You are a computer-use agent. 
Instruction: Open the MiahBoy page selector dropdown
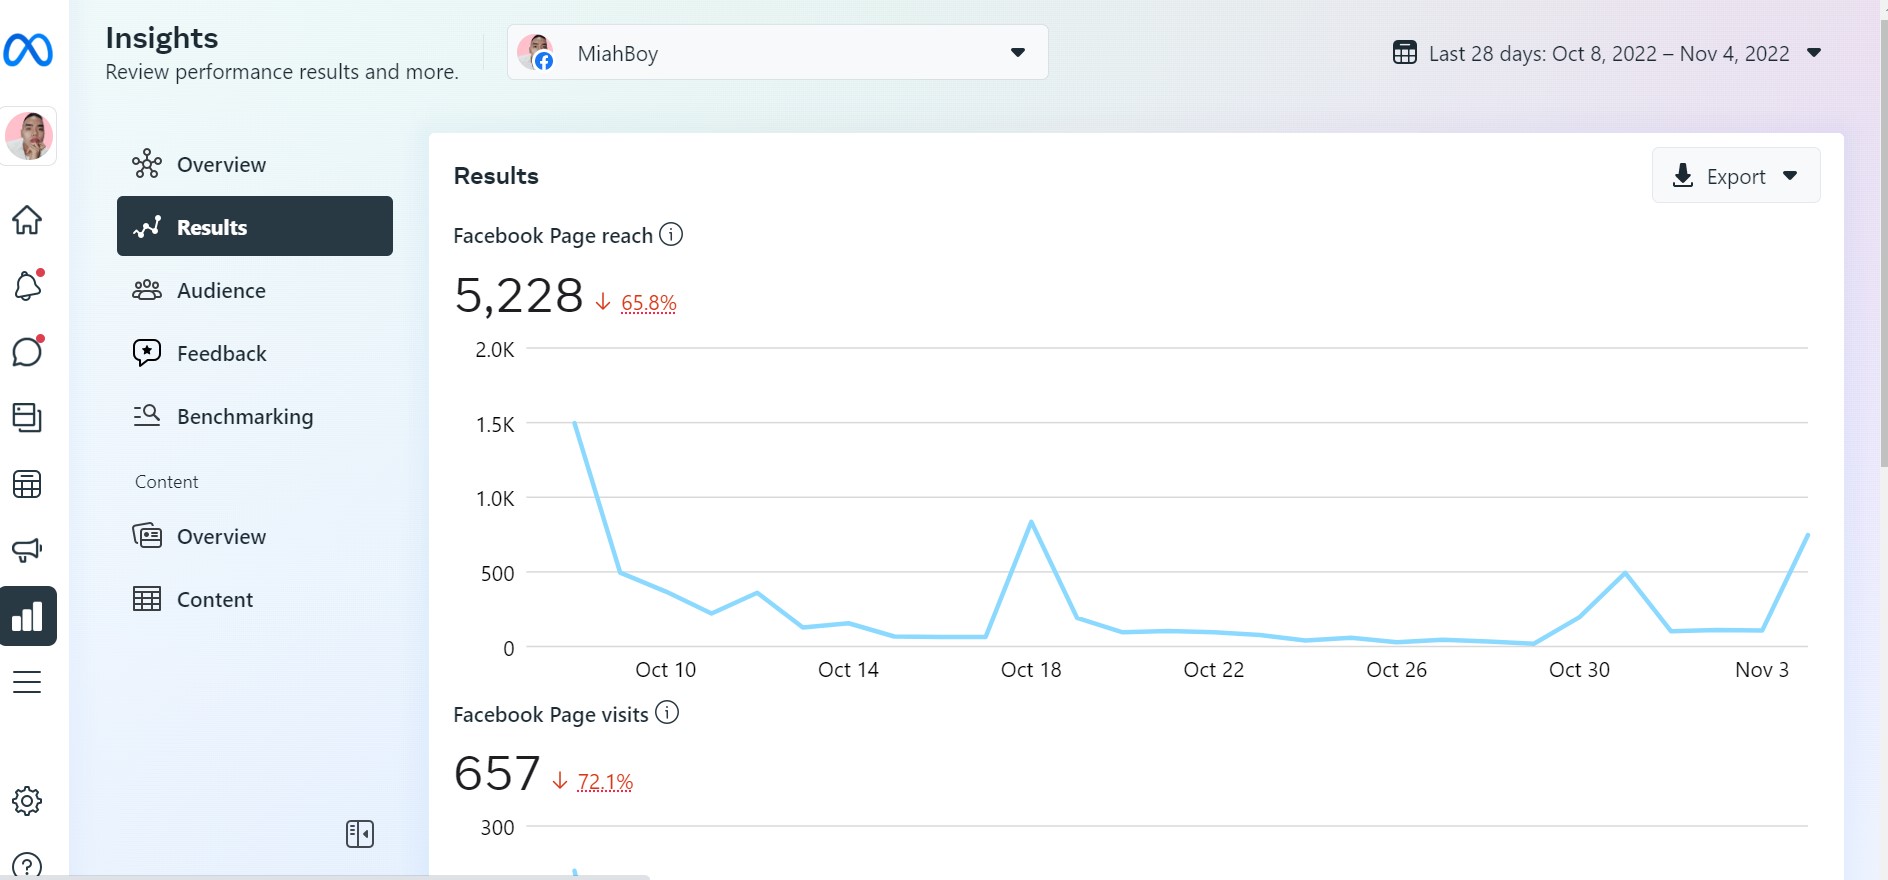tap(777, 52)
